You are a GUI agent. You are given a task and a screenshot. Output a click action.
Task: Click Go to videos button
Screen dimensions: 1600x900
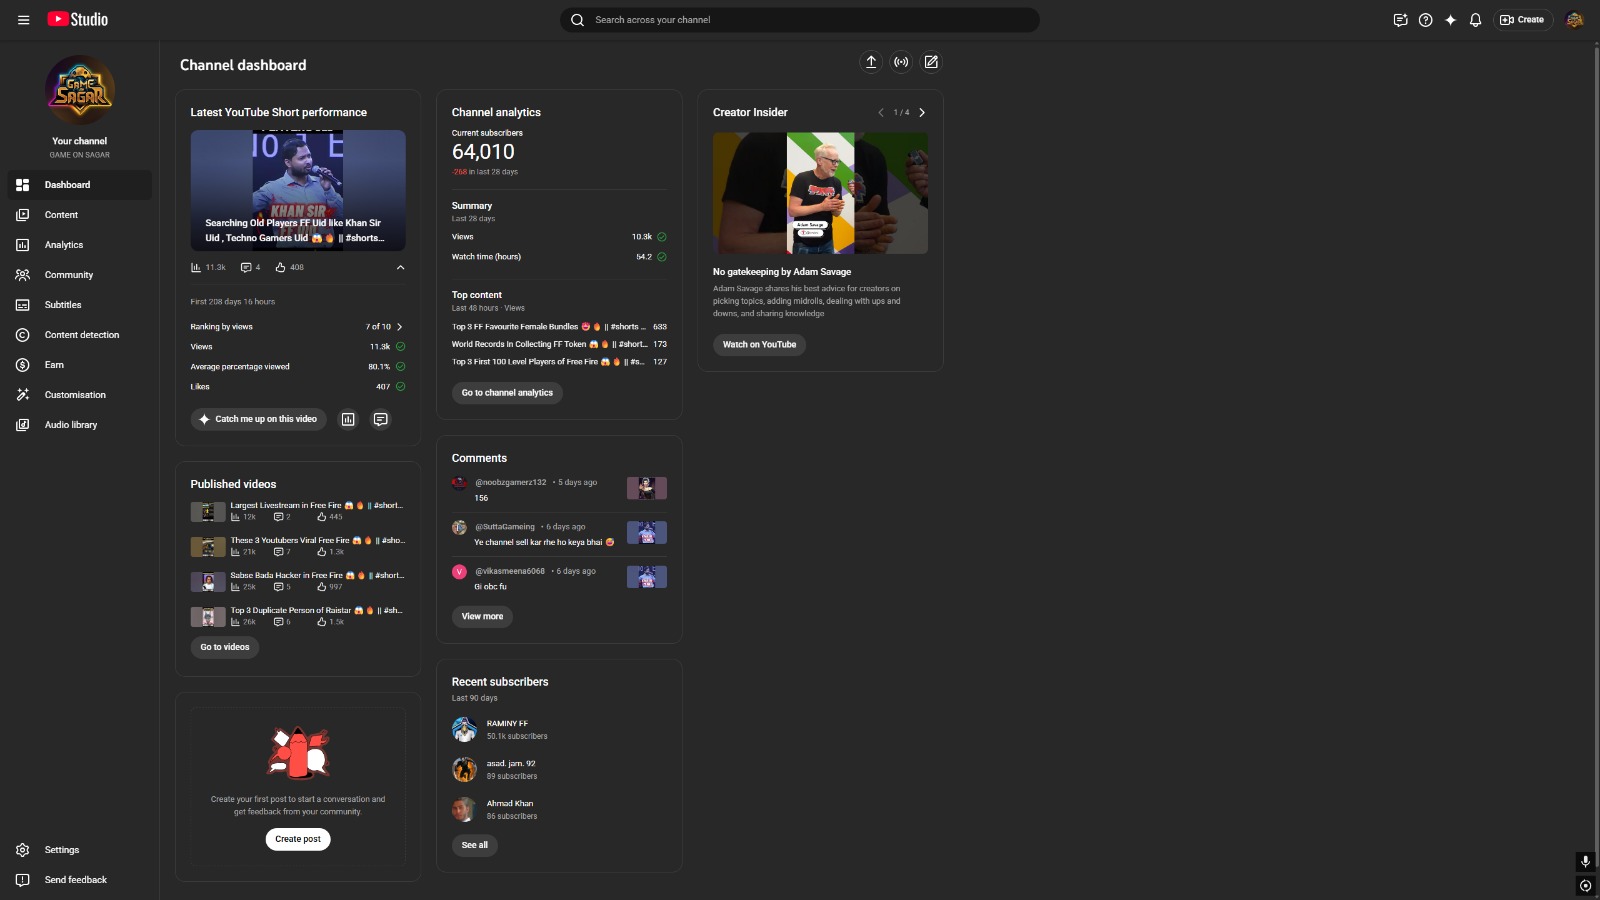click(x=225, y=647)
